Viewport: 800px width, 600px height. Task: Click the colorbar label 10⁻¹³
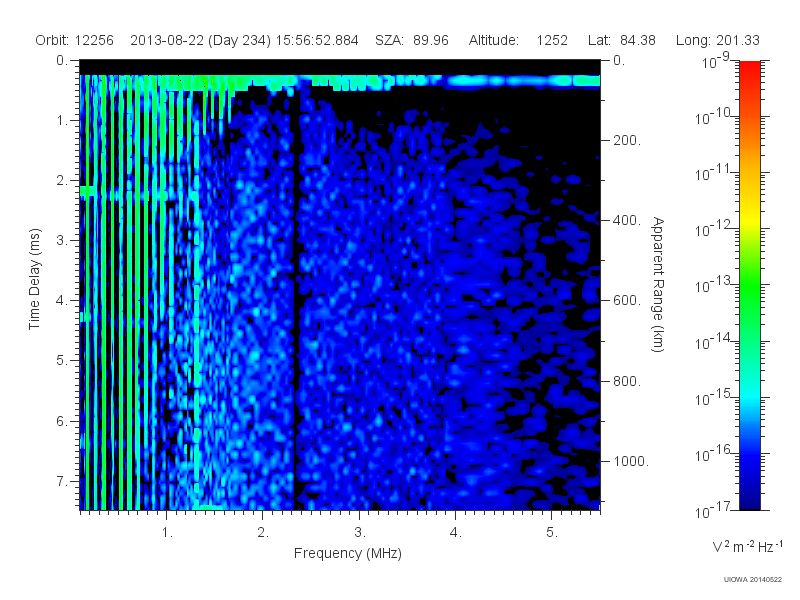(714, 285)
